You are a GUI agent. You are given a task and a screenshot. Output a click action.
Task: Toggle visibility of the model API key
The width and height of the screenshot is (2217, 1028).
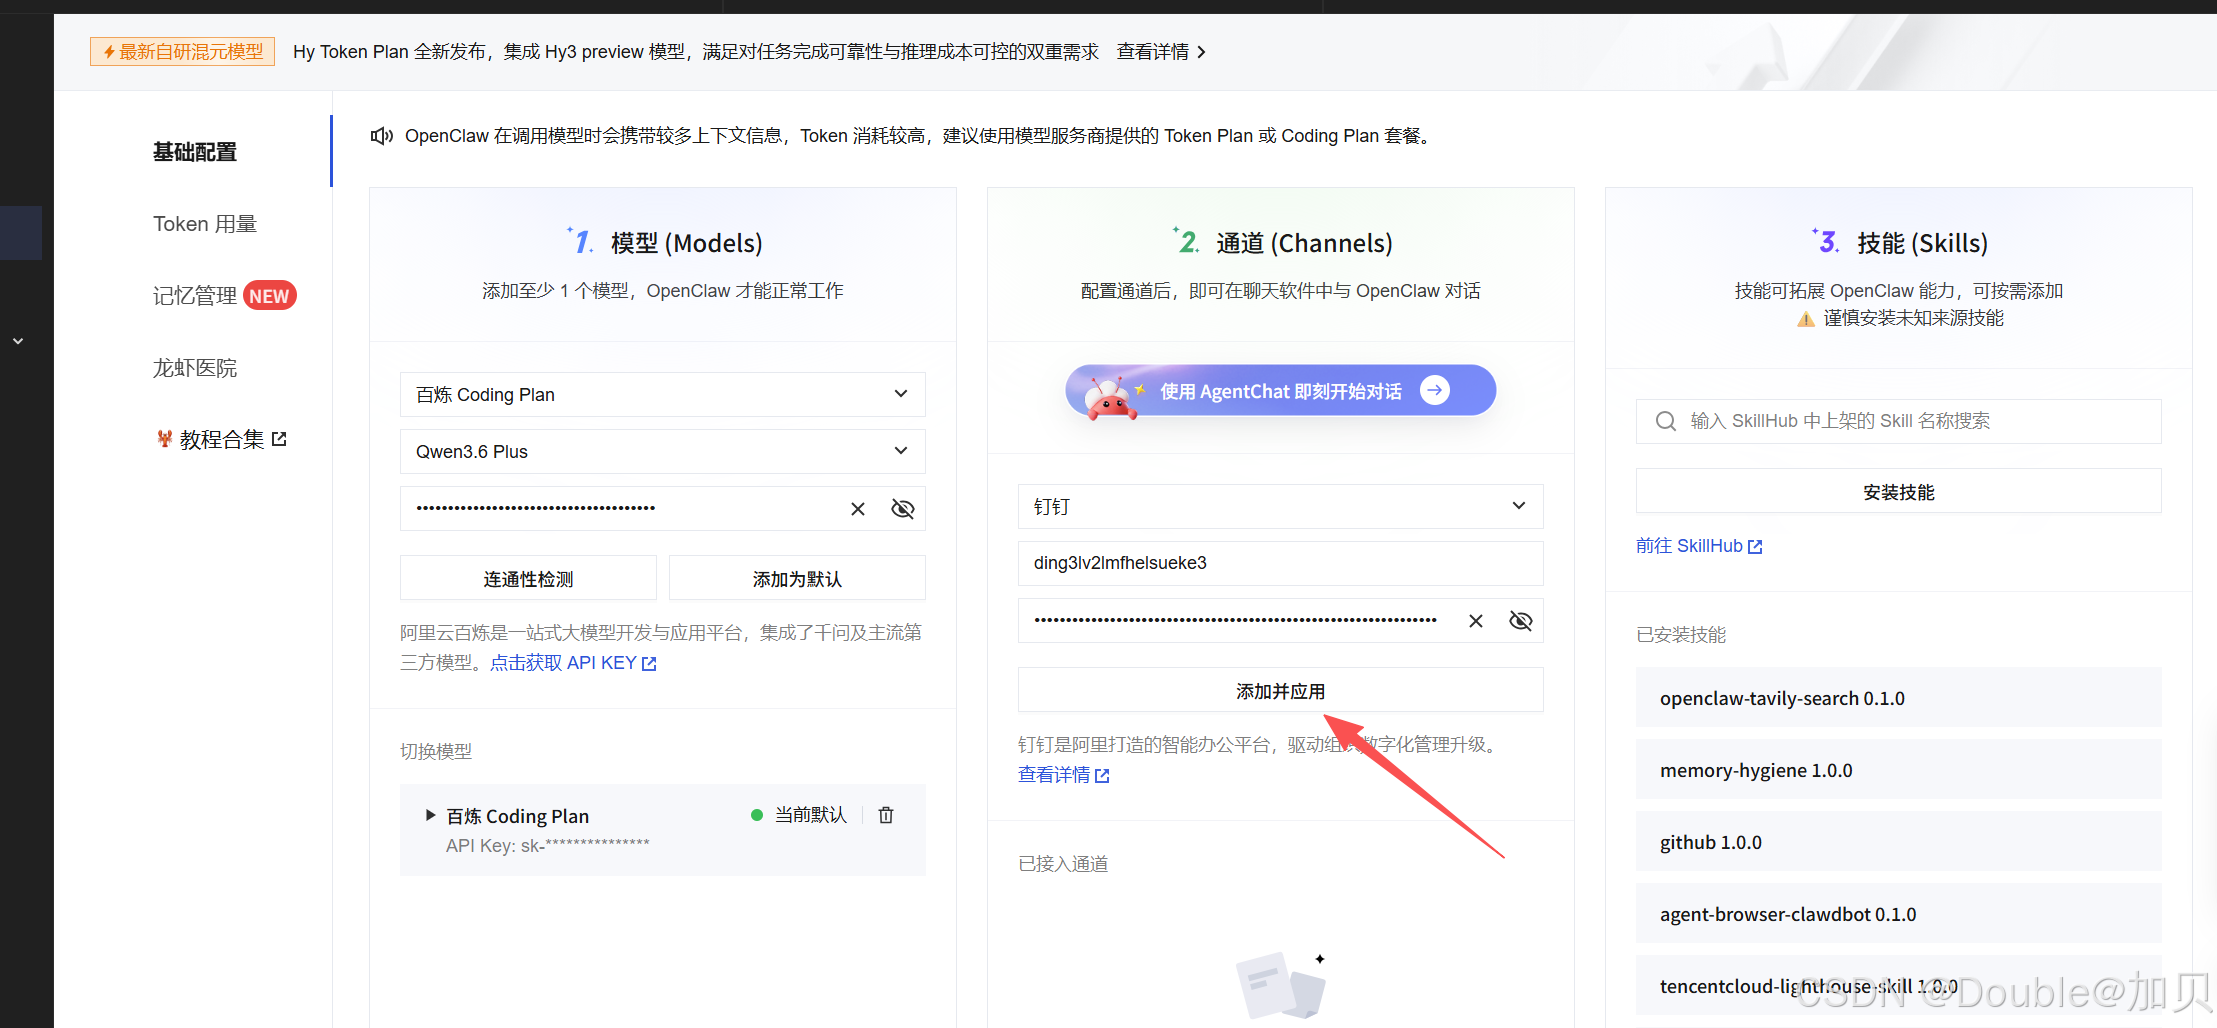coord(902,509)
